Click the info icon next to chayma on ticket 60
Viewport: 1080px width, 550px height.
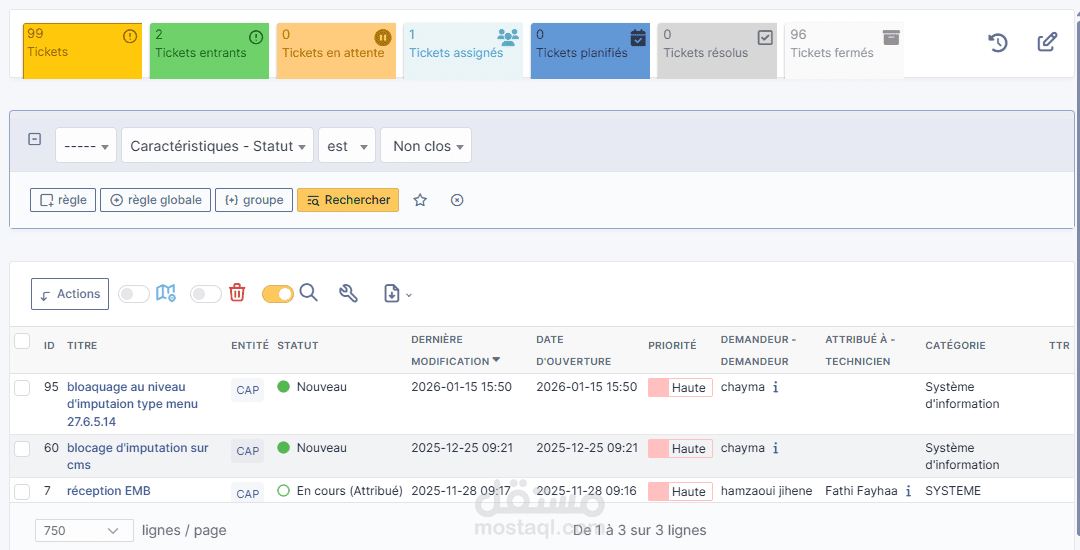point(776,448)
